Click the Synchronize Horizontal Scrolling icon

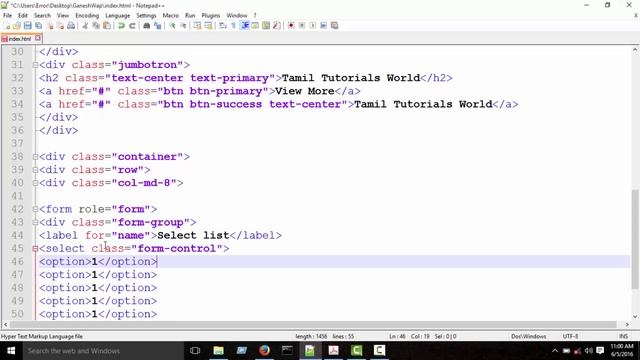pos(208,26)
